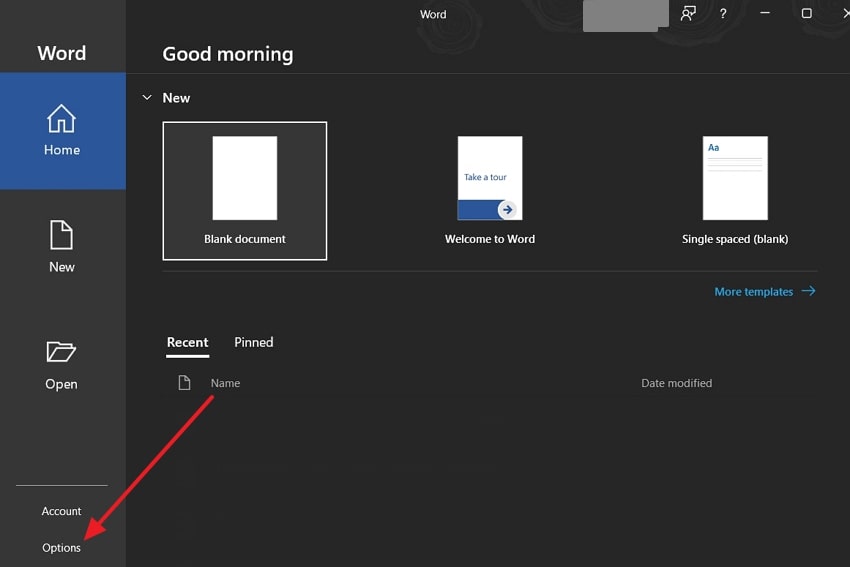This screenshot has height=567, width=850.
Task: Sort files by Name column
Action: tap(225, 383)
